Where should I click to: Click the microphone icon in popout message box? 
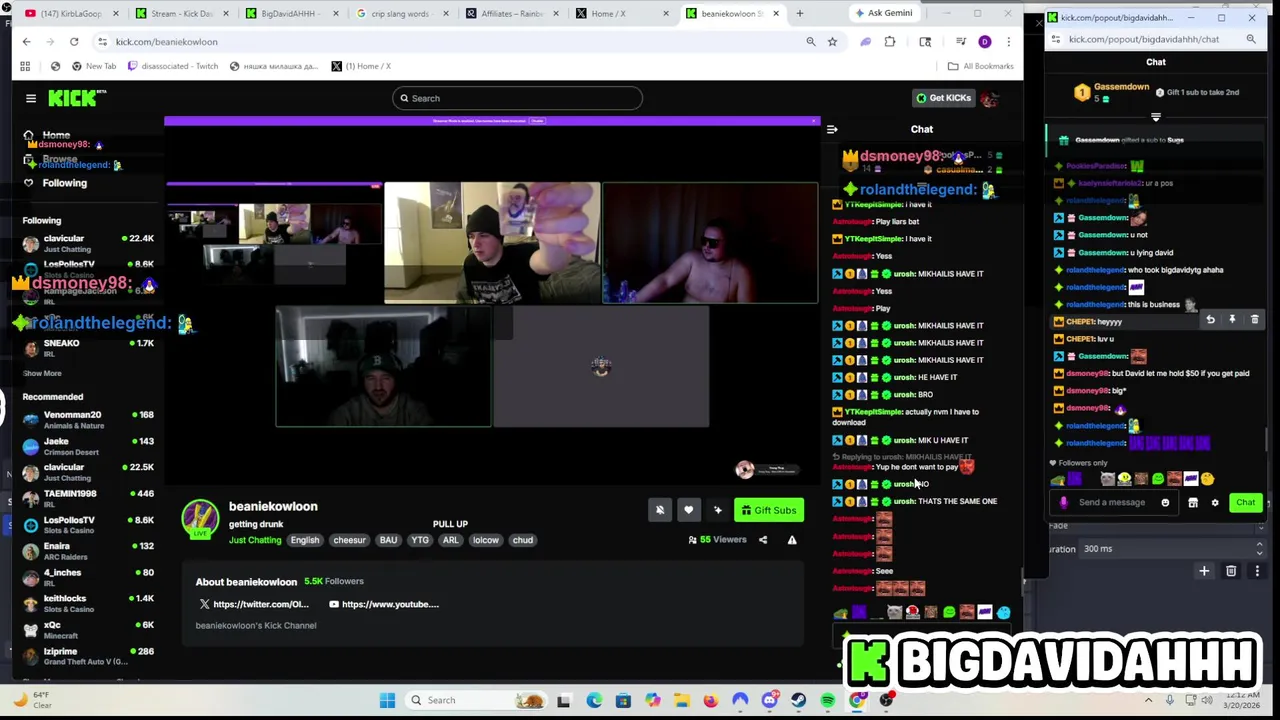click(1063, 503)
